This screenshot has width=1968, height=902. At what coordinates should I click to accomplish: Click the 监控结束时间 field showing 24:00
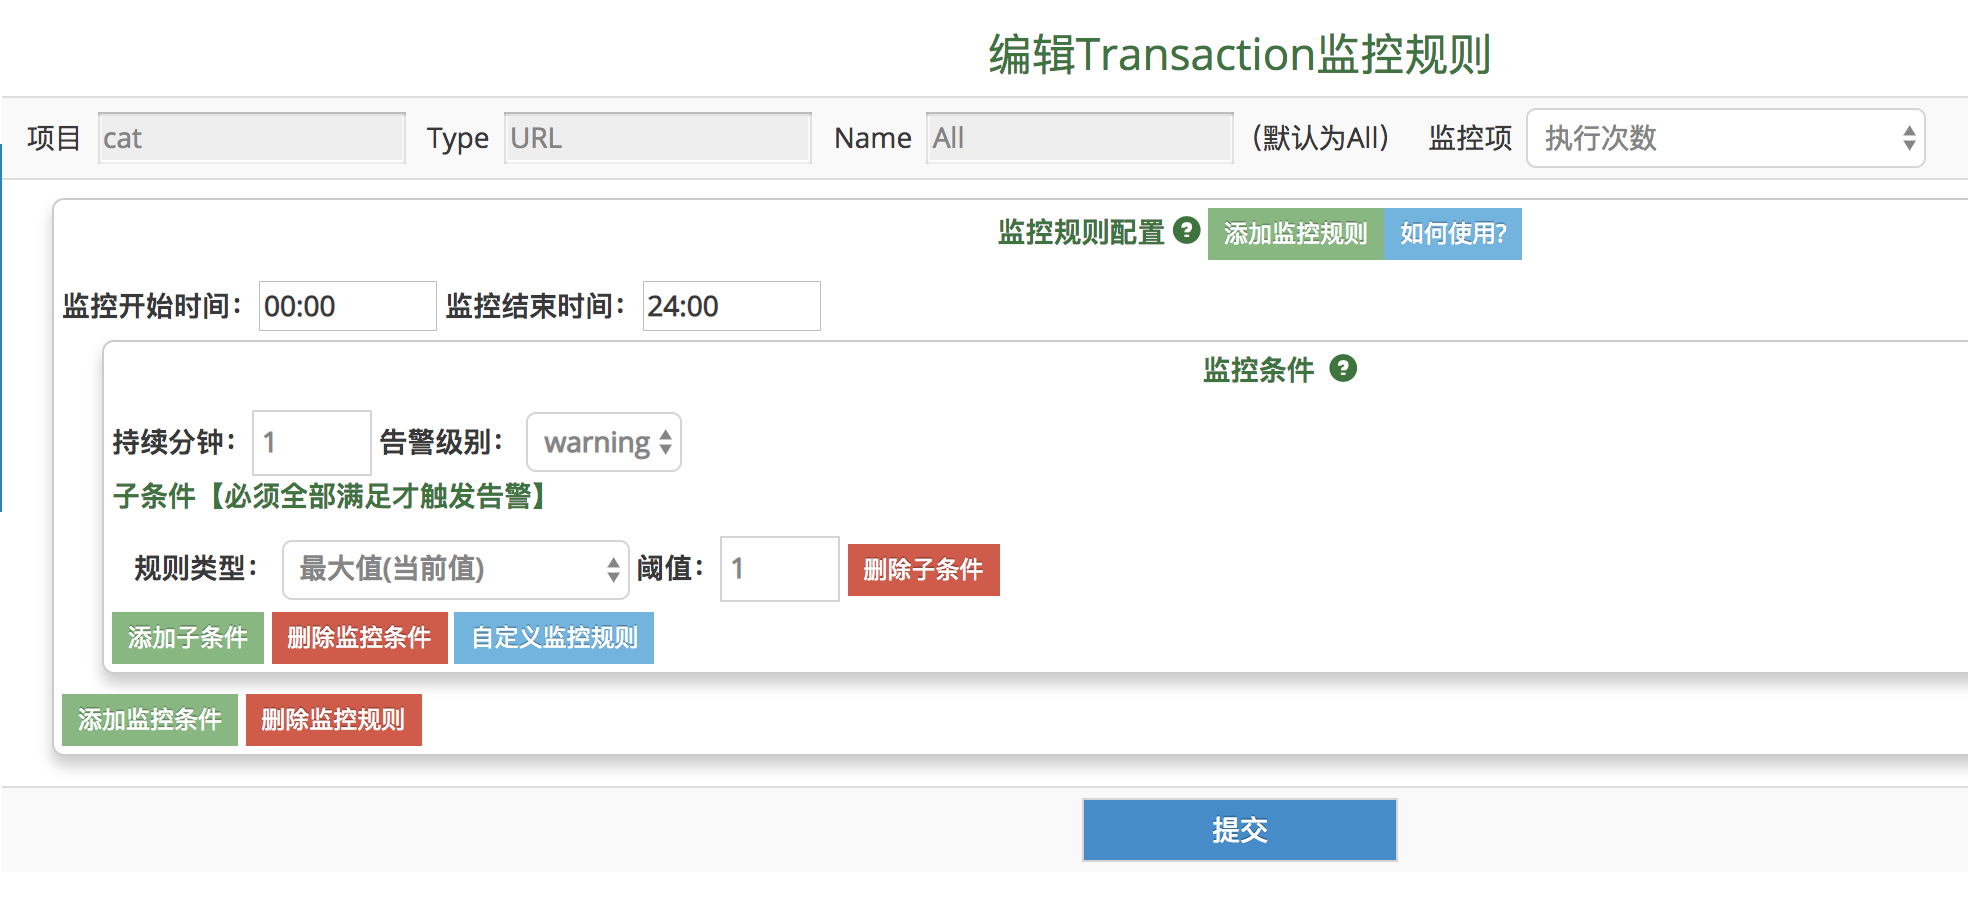point(730,305)
